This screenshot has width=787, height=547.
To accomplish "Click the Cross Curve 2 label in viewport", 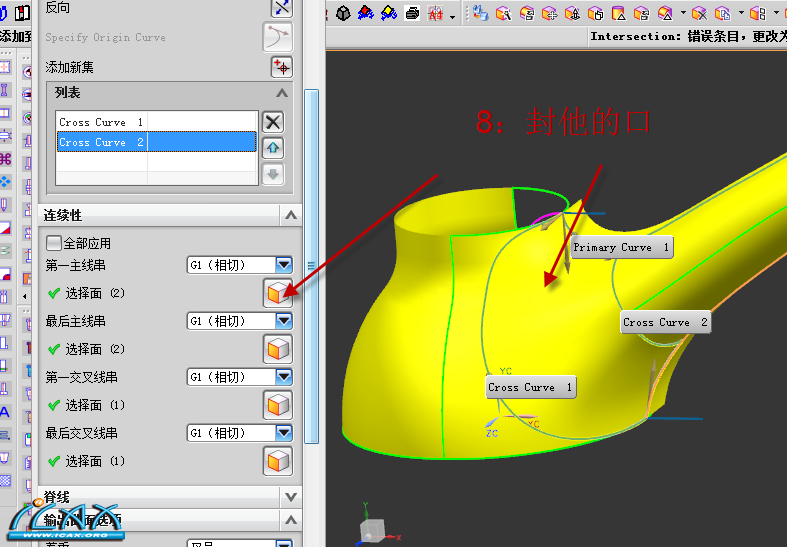I will click(665, 322).
